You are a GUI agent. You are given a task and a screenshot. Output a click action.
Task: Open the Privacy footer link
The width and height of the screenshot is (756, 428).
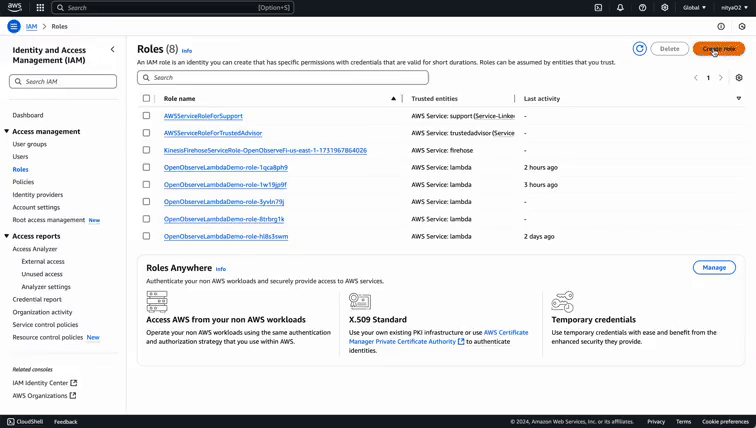[656, 422]
